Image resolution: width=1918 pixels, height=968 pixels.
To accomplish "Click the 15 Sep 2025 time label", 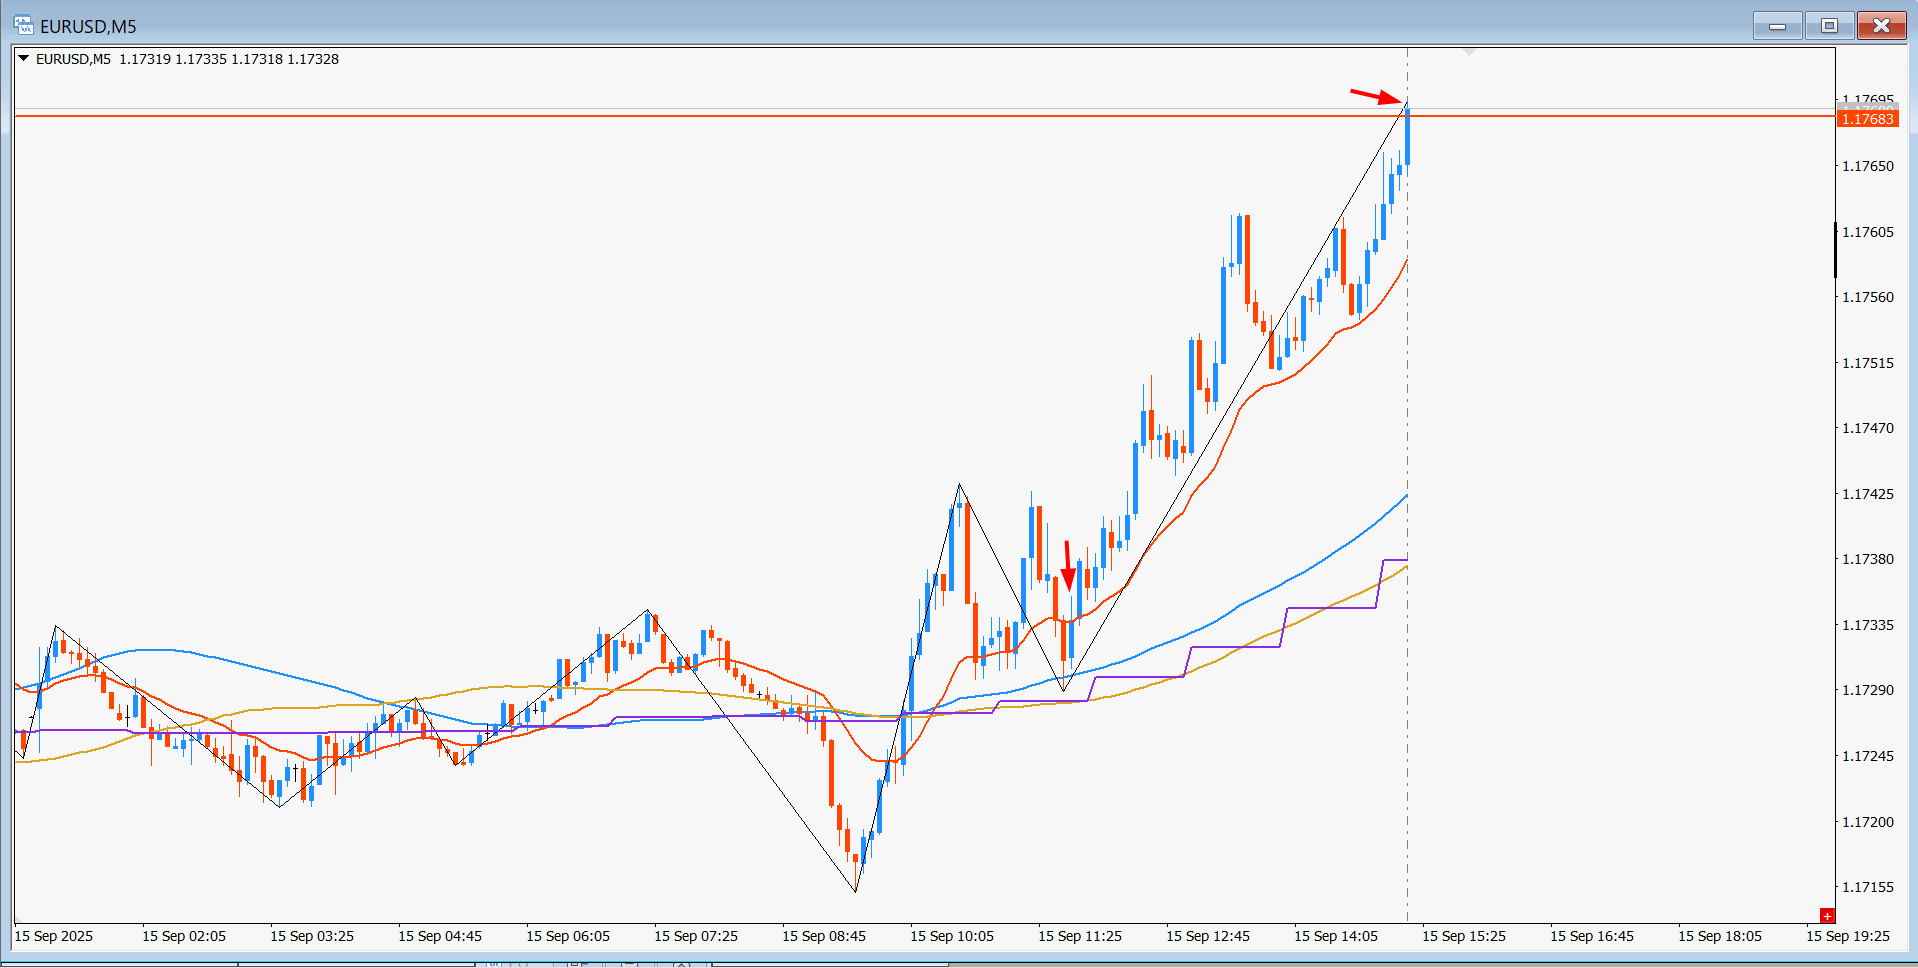I will (54, 936).
